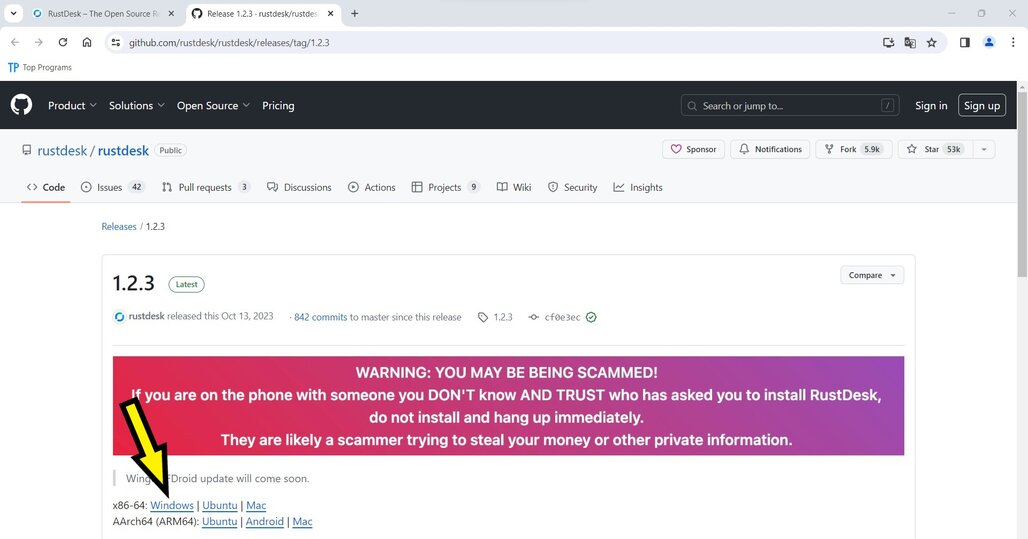The width and height of the screenshot is (1028, 539).
Task: Star the repository button
Action: [935, 150]
